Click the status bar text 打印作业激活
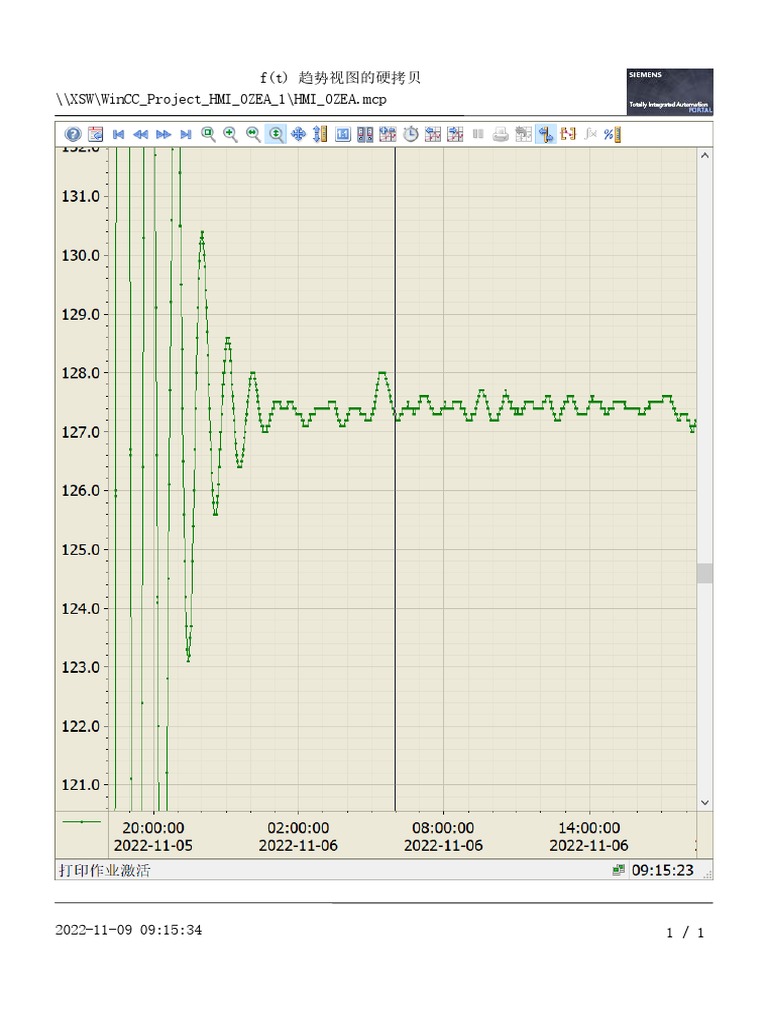 104,871
